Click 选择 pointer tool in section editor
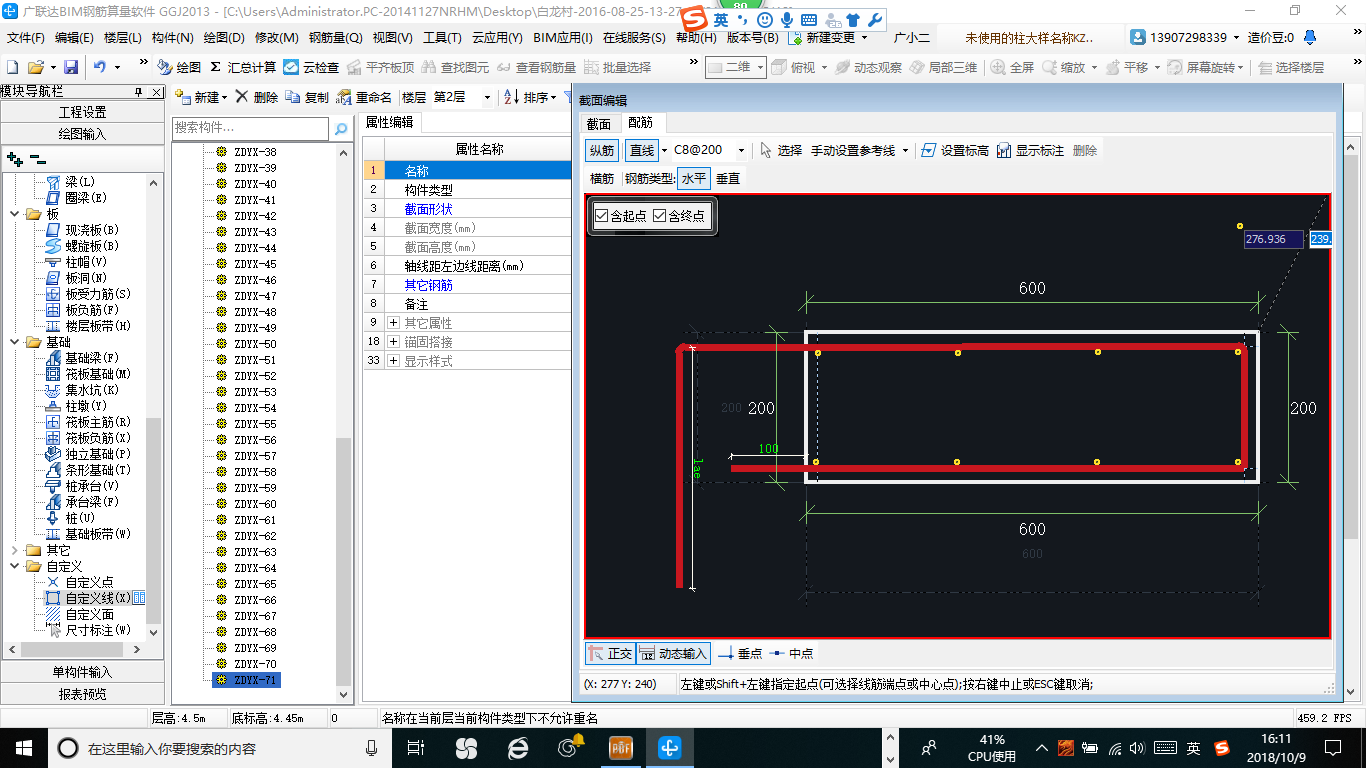The image size is (1366, 768). coord(781,150)
